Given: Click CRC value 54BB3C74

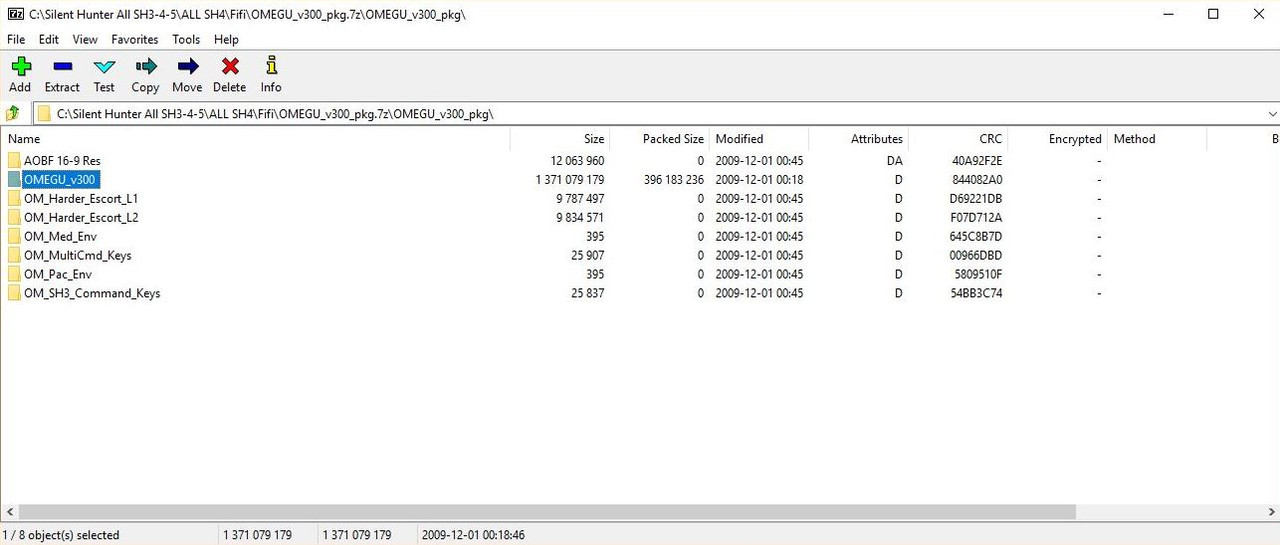Looking at the screenshot, I should coord(977,294).
